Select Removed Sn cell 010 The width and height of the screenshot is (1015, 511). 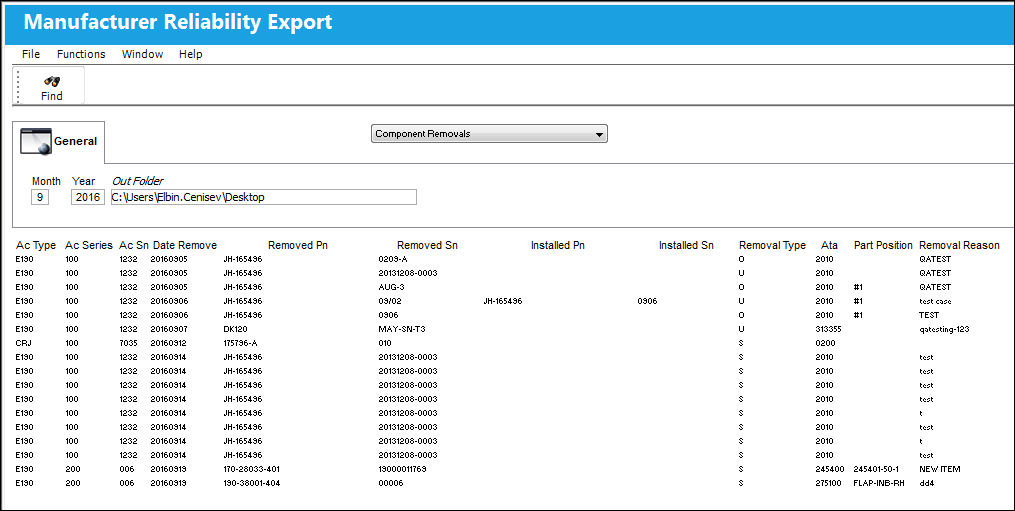pyautogui.click(x=385, y=343)
